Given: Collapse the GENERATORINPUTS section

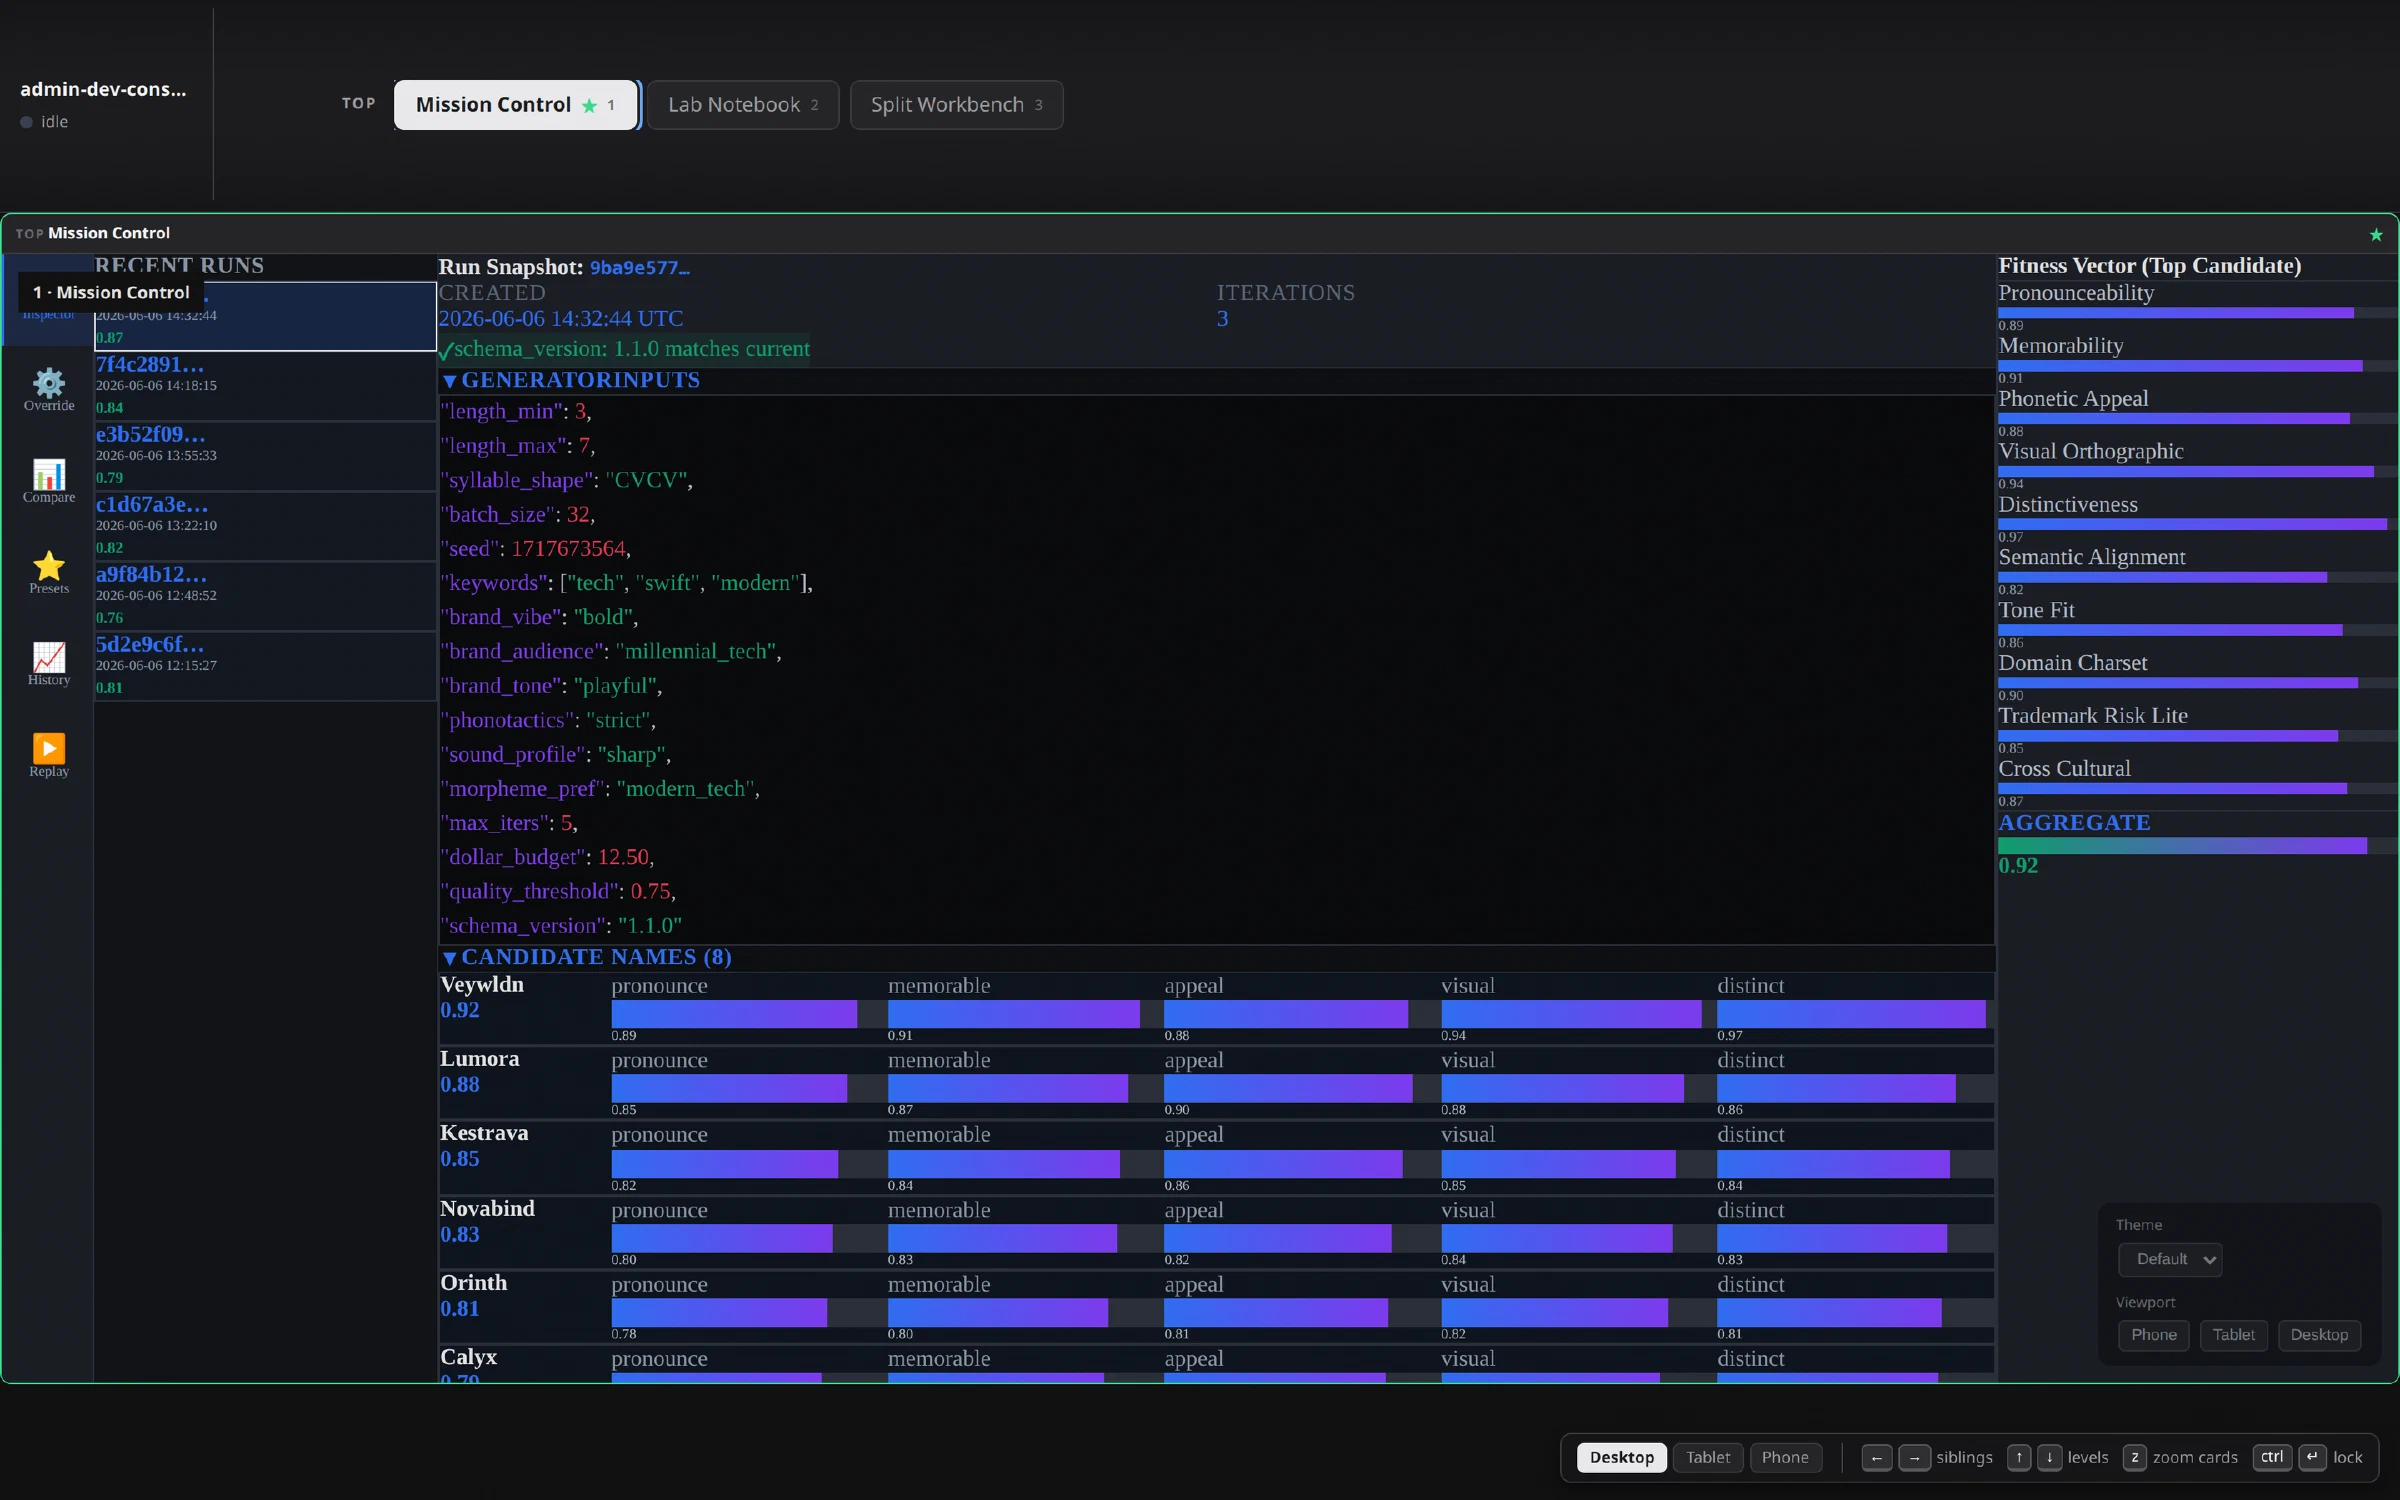Looking at the screenshot, I should pos(449,381).
